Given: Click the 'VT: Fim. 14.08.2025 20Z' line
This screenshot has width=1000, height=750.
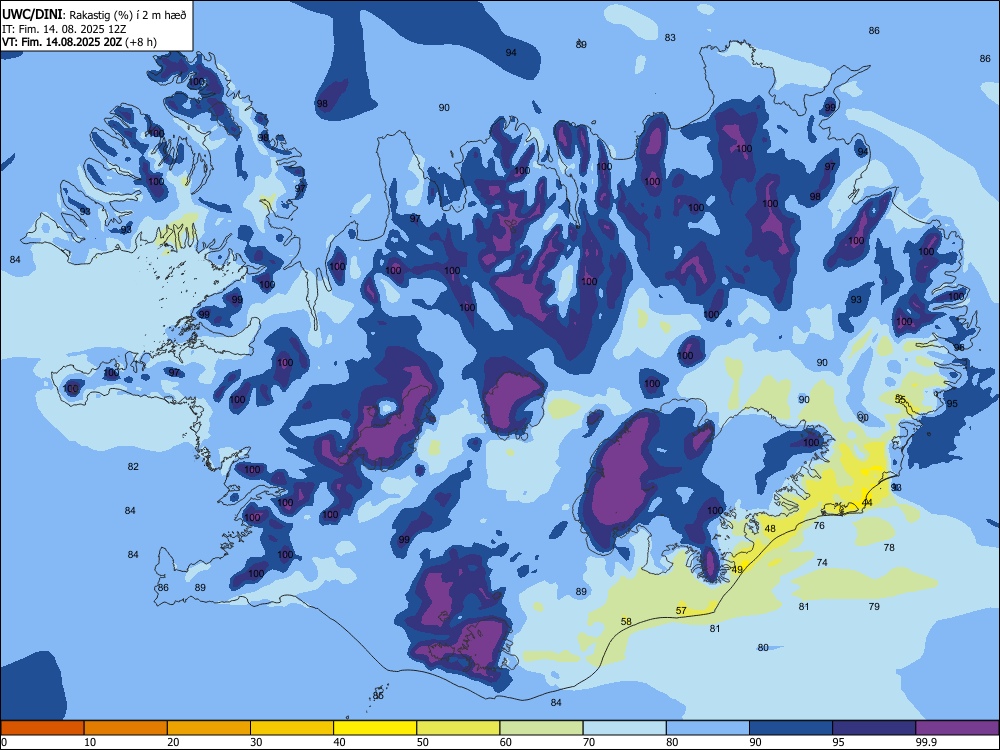Looking at the screenshot, I should (62, 42).
